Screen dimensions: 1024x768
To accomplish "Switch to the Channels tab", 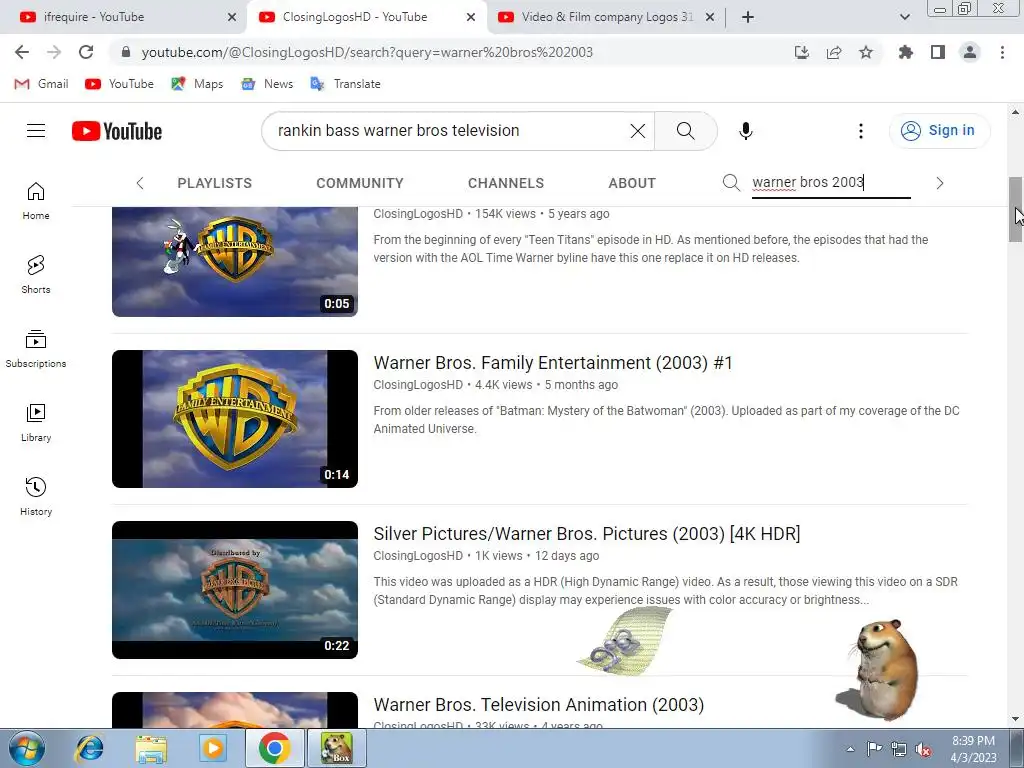I will 506,183.
